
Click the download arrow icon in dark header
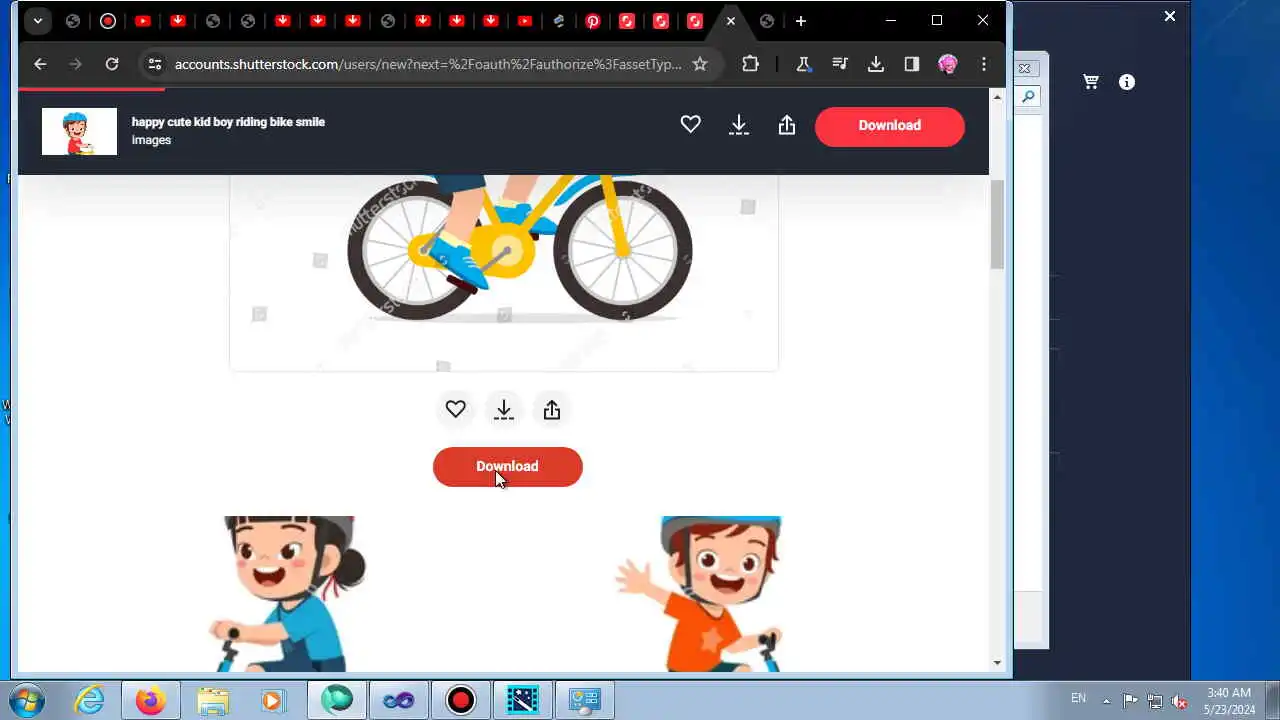pos(739,125)
